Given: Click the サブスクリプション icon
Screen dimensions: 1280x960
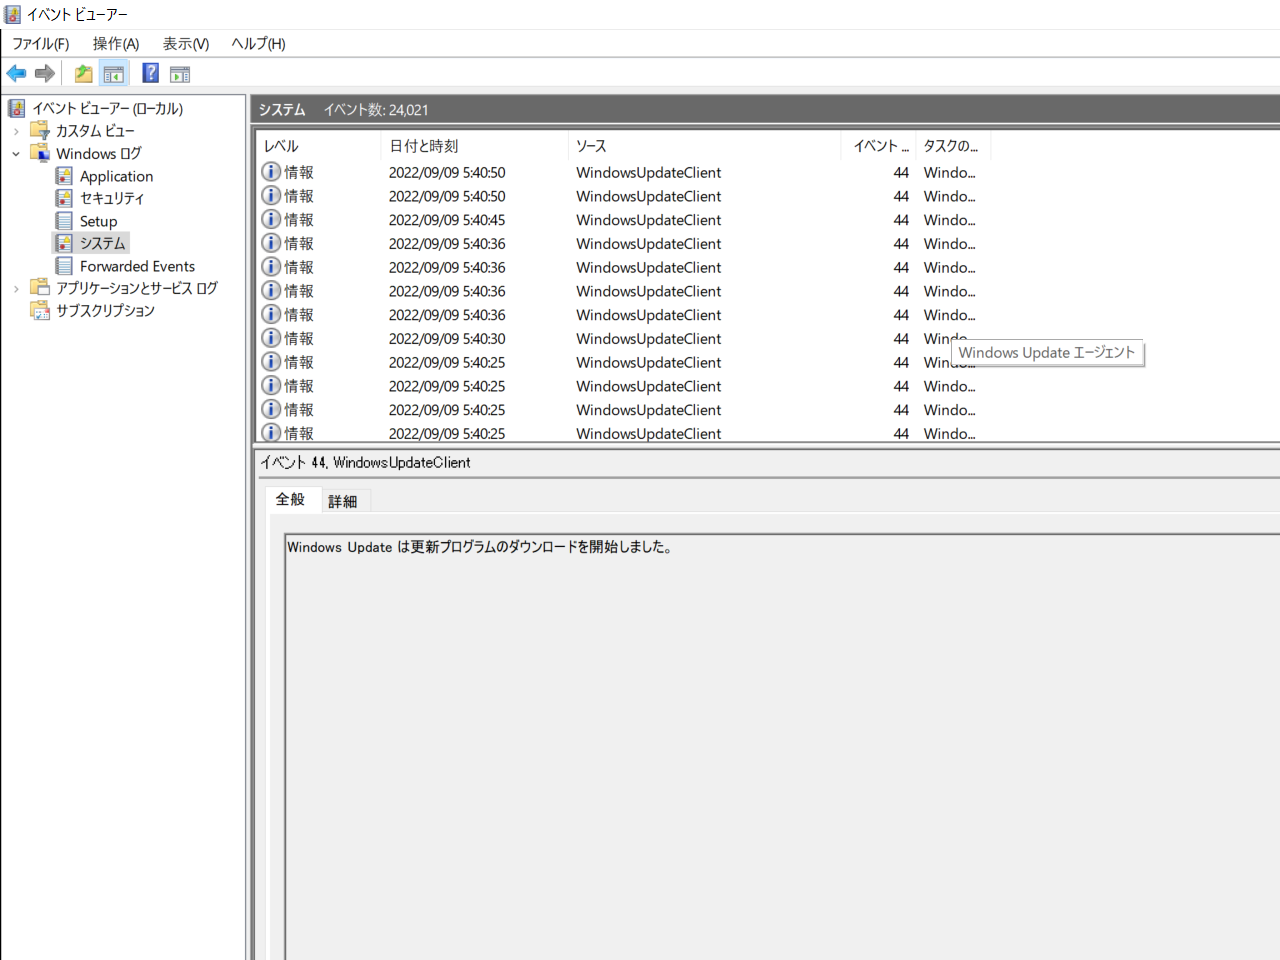Looking at the screenshot, I should (x=40, y=310).
